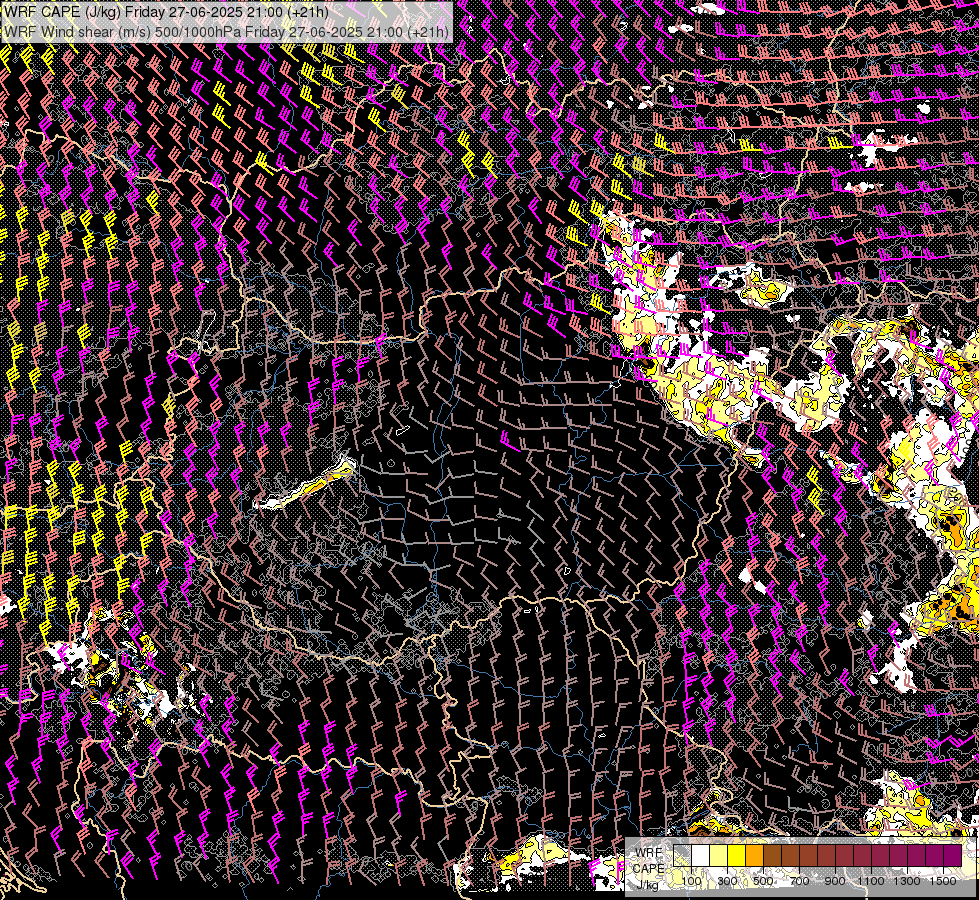Click the legend value 100
Viewport: 979px width, 900px height.
pos(691,881)
